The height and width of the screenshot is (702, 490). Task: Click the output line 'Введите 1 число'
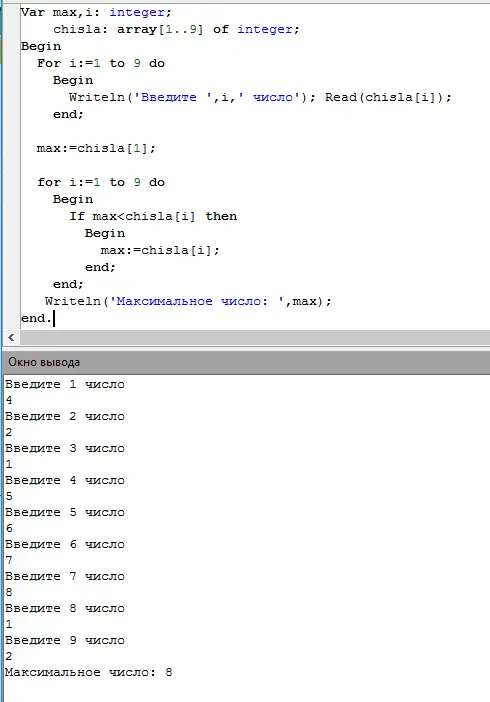pos(64,384)
